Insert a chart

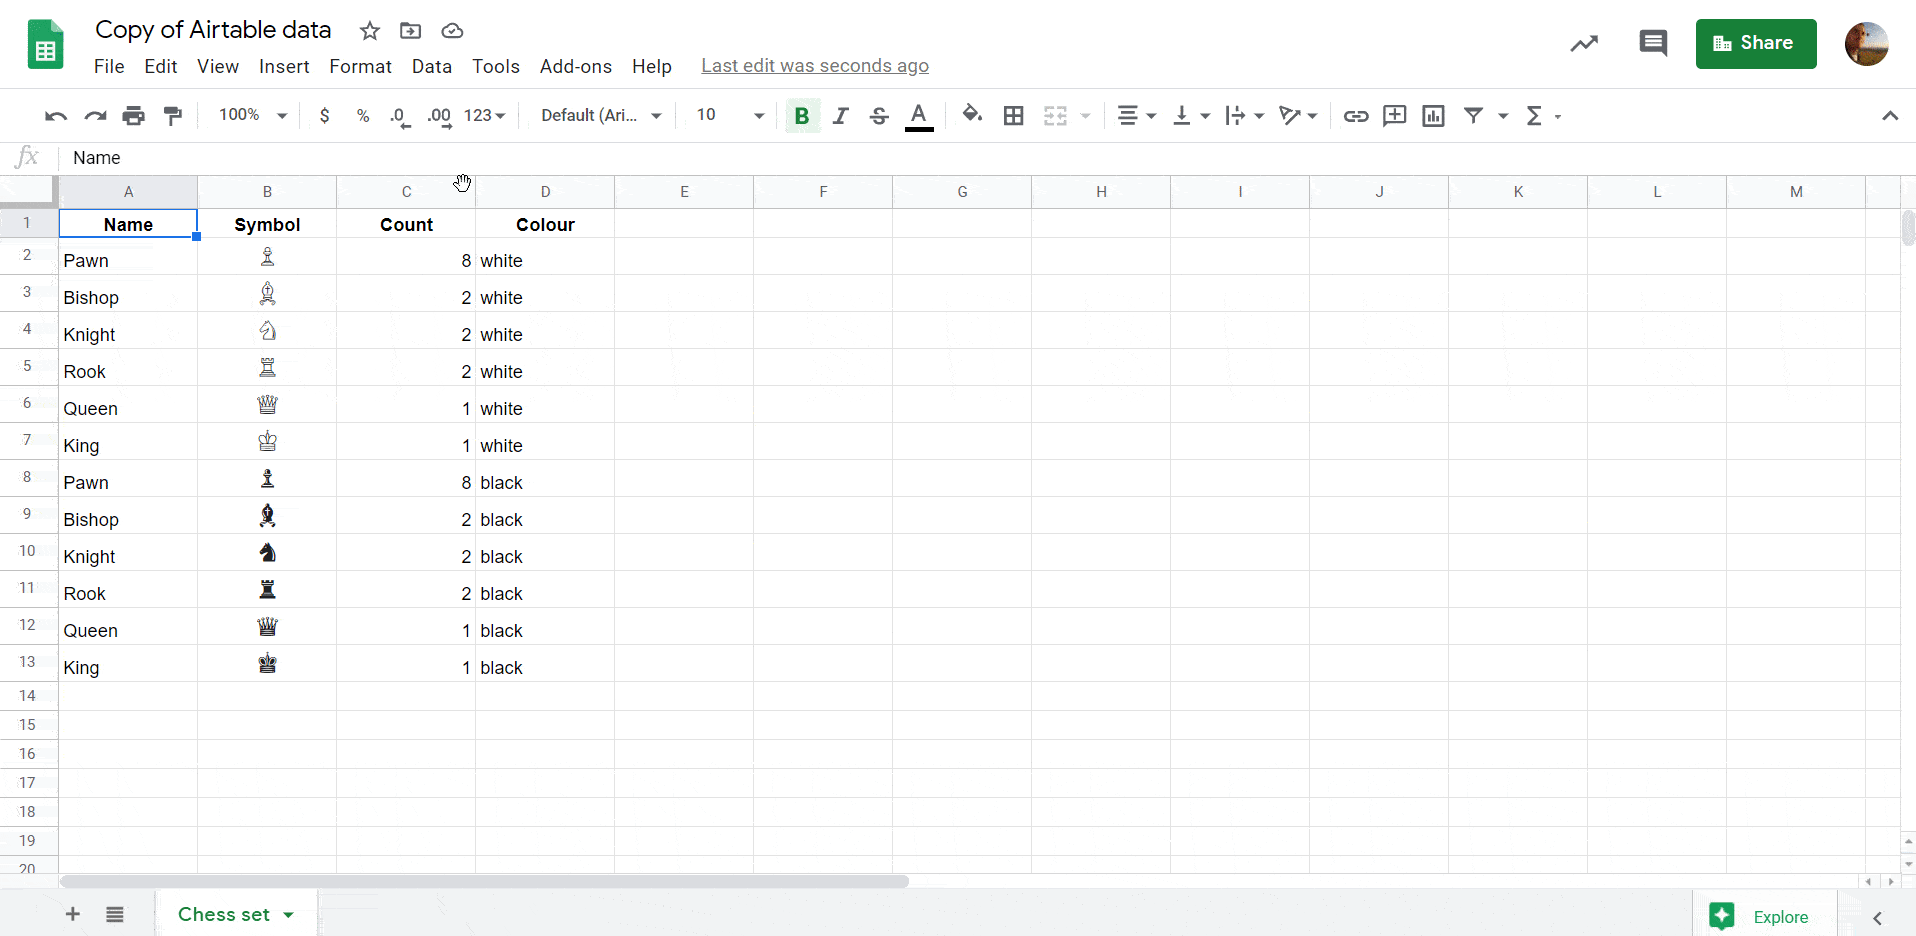pyautogui.click(x=1433, y=115)
